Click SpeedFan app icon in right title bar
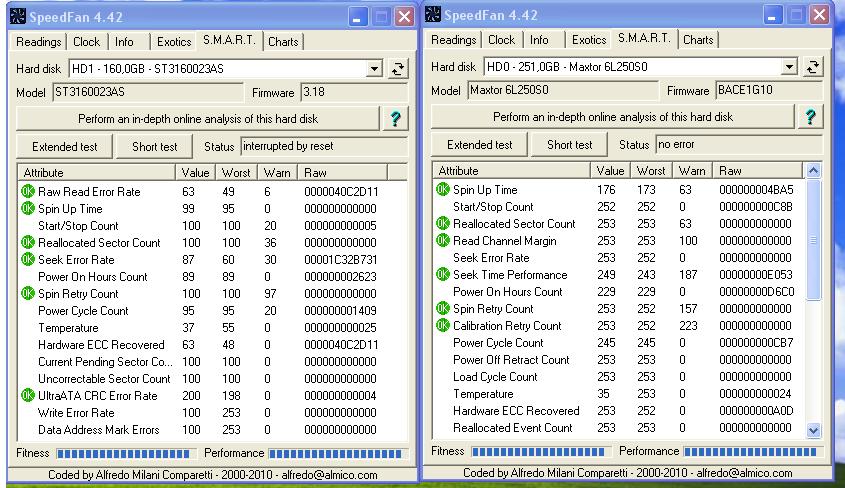 coord(433,15)
